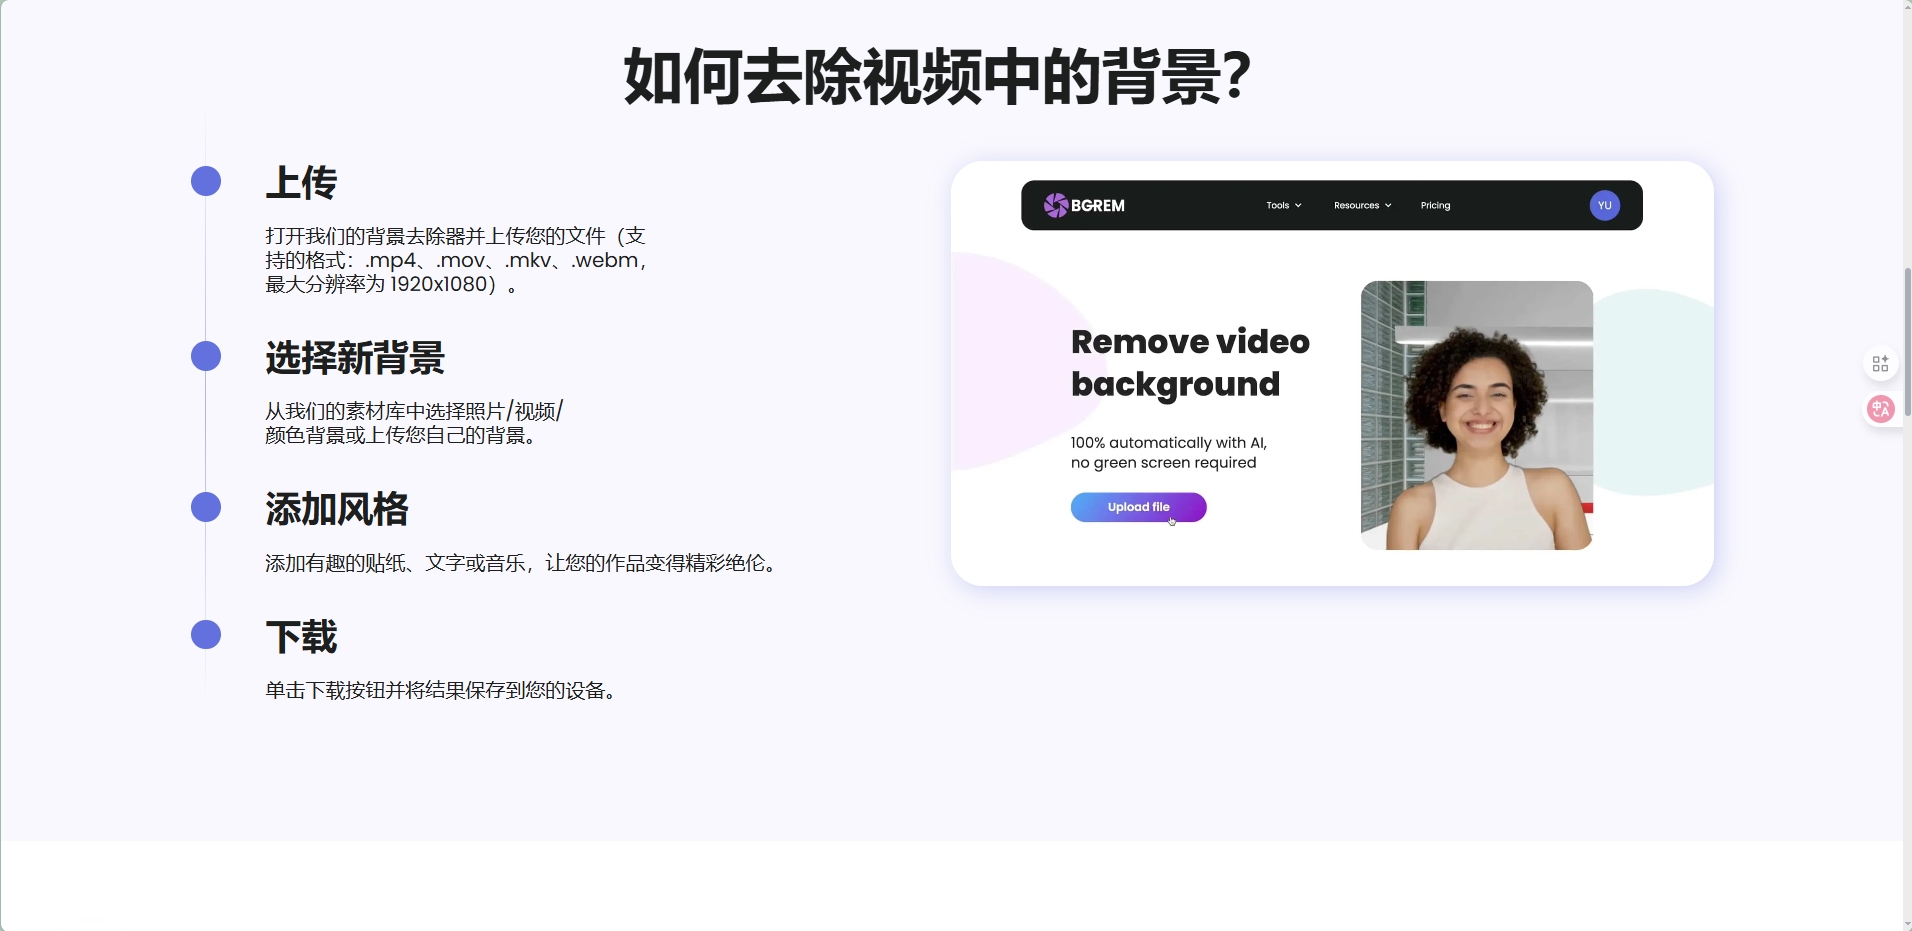Click the 如何去除视频中的背景 page heading
The width and height of the screenshot is (1912, 931).
coord(937,77)
